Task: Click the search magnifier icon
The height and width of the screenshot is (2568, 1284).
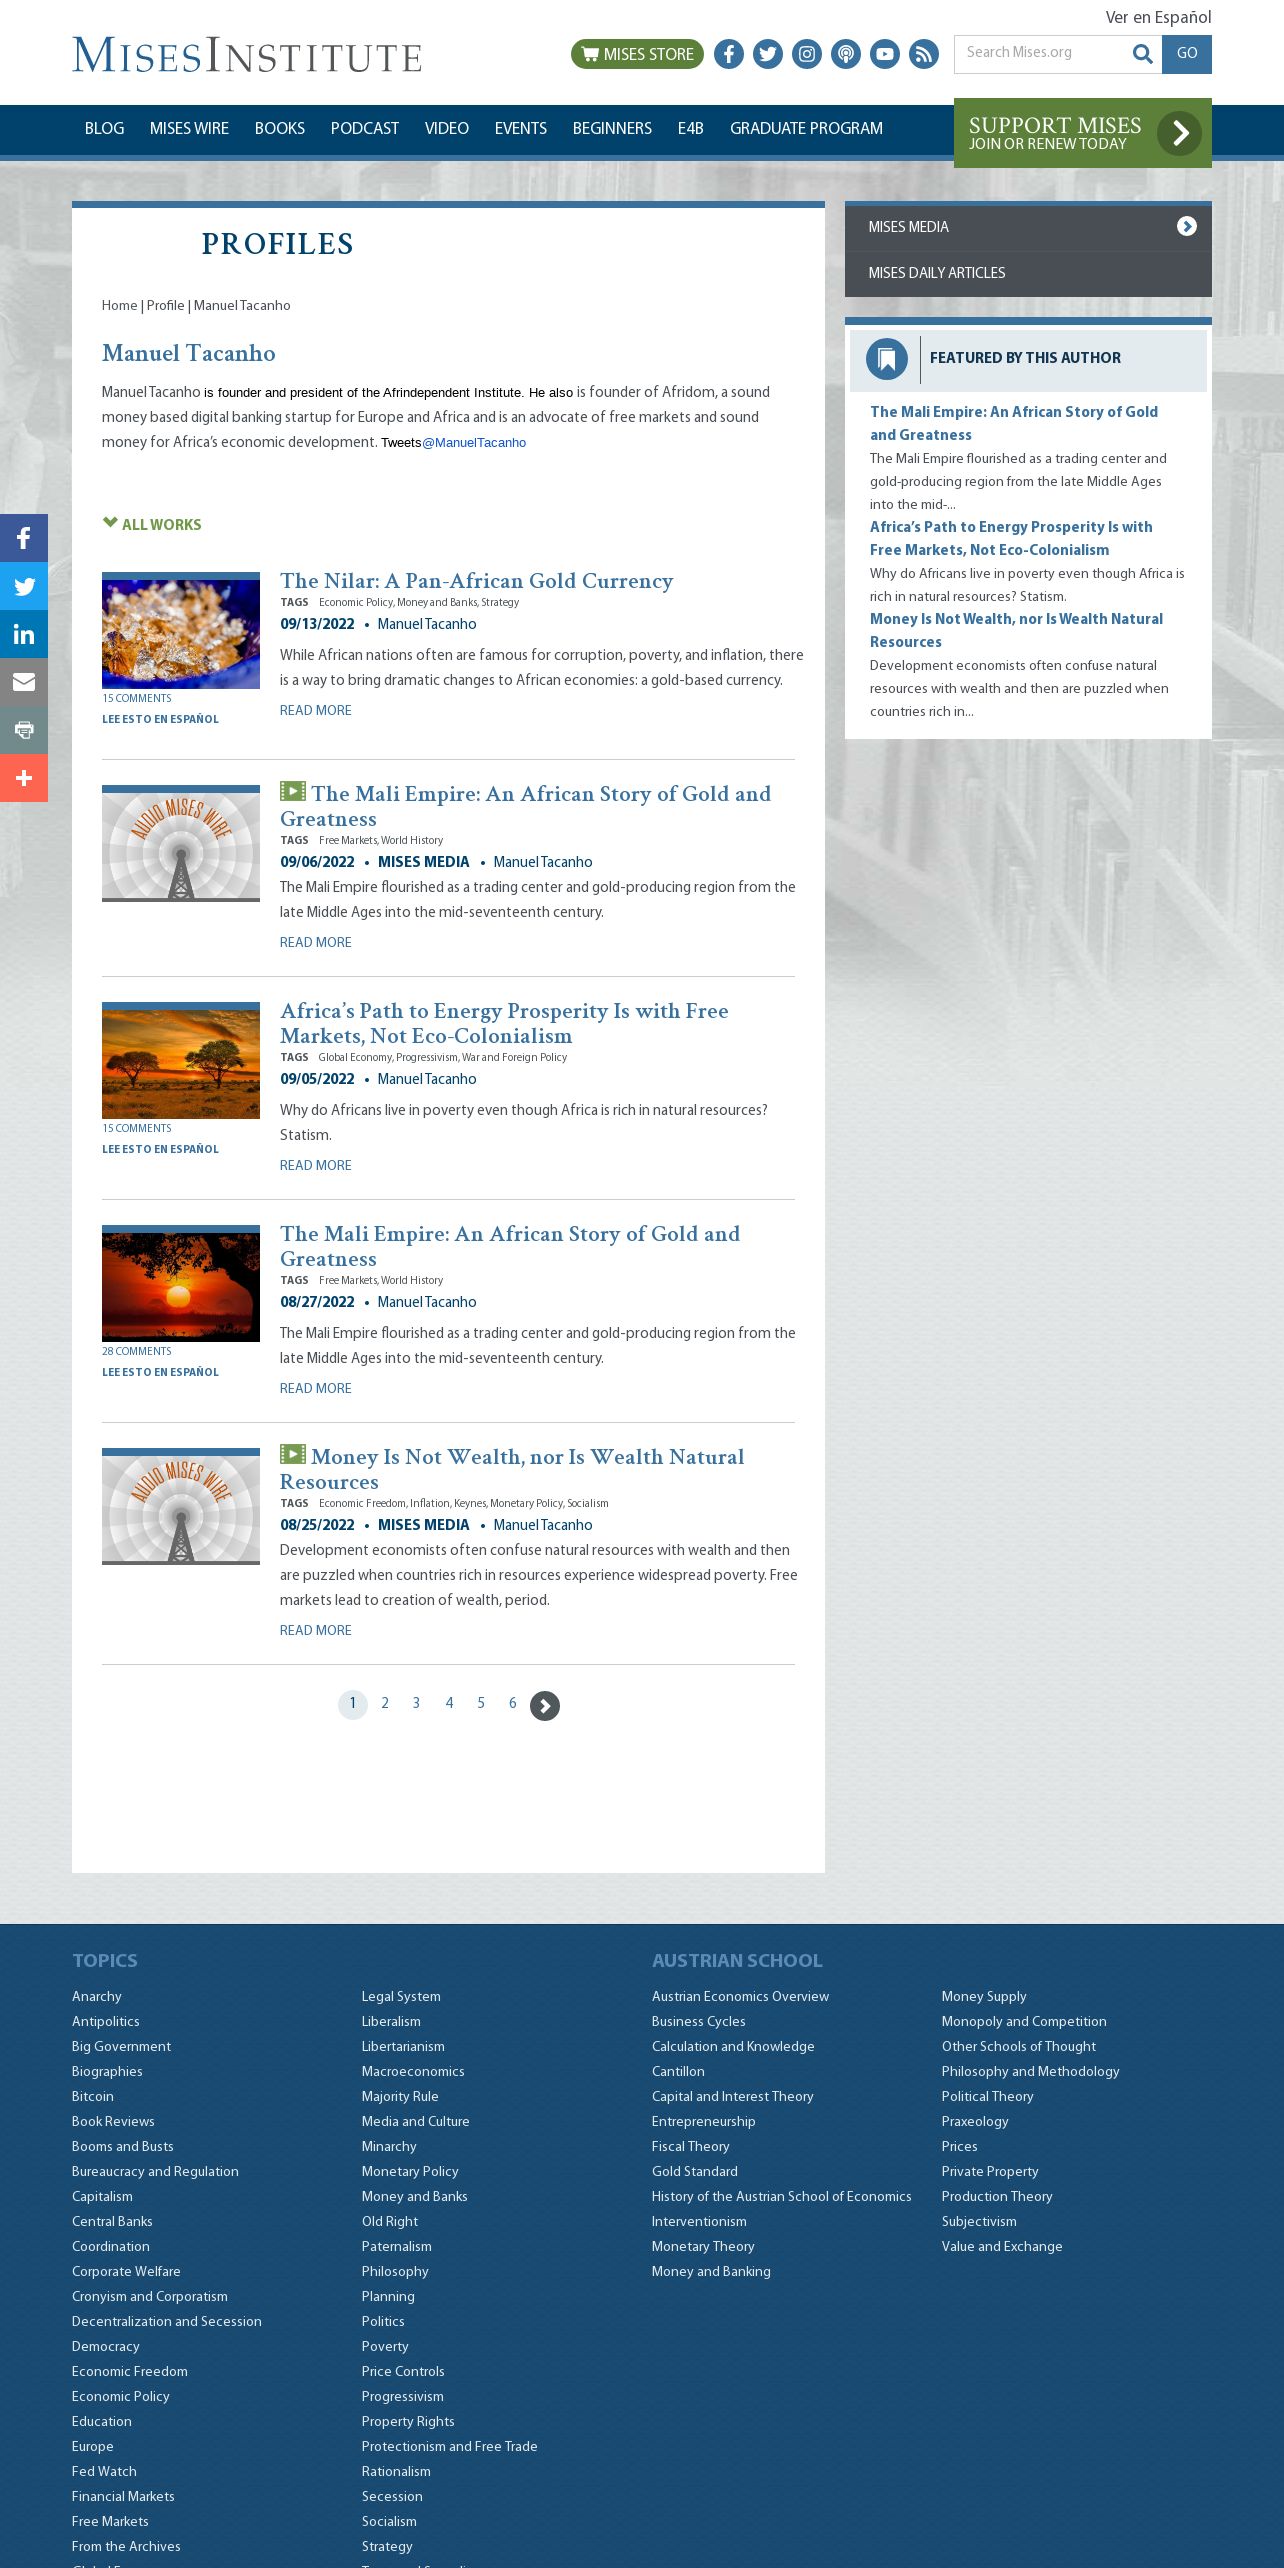Action: [1142, 54]
